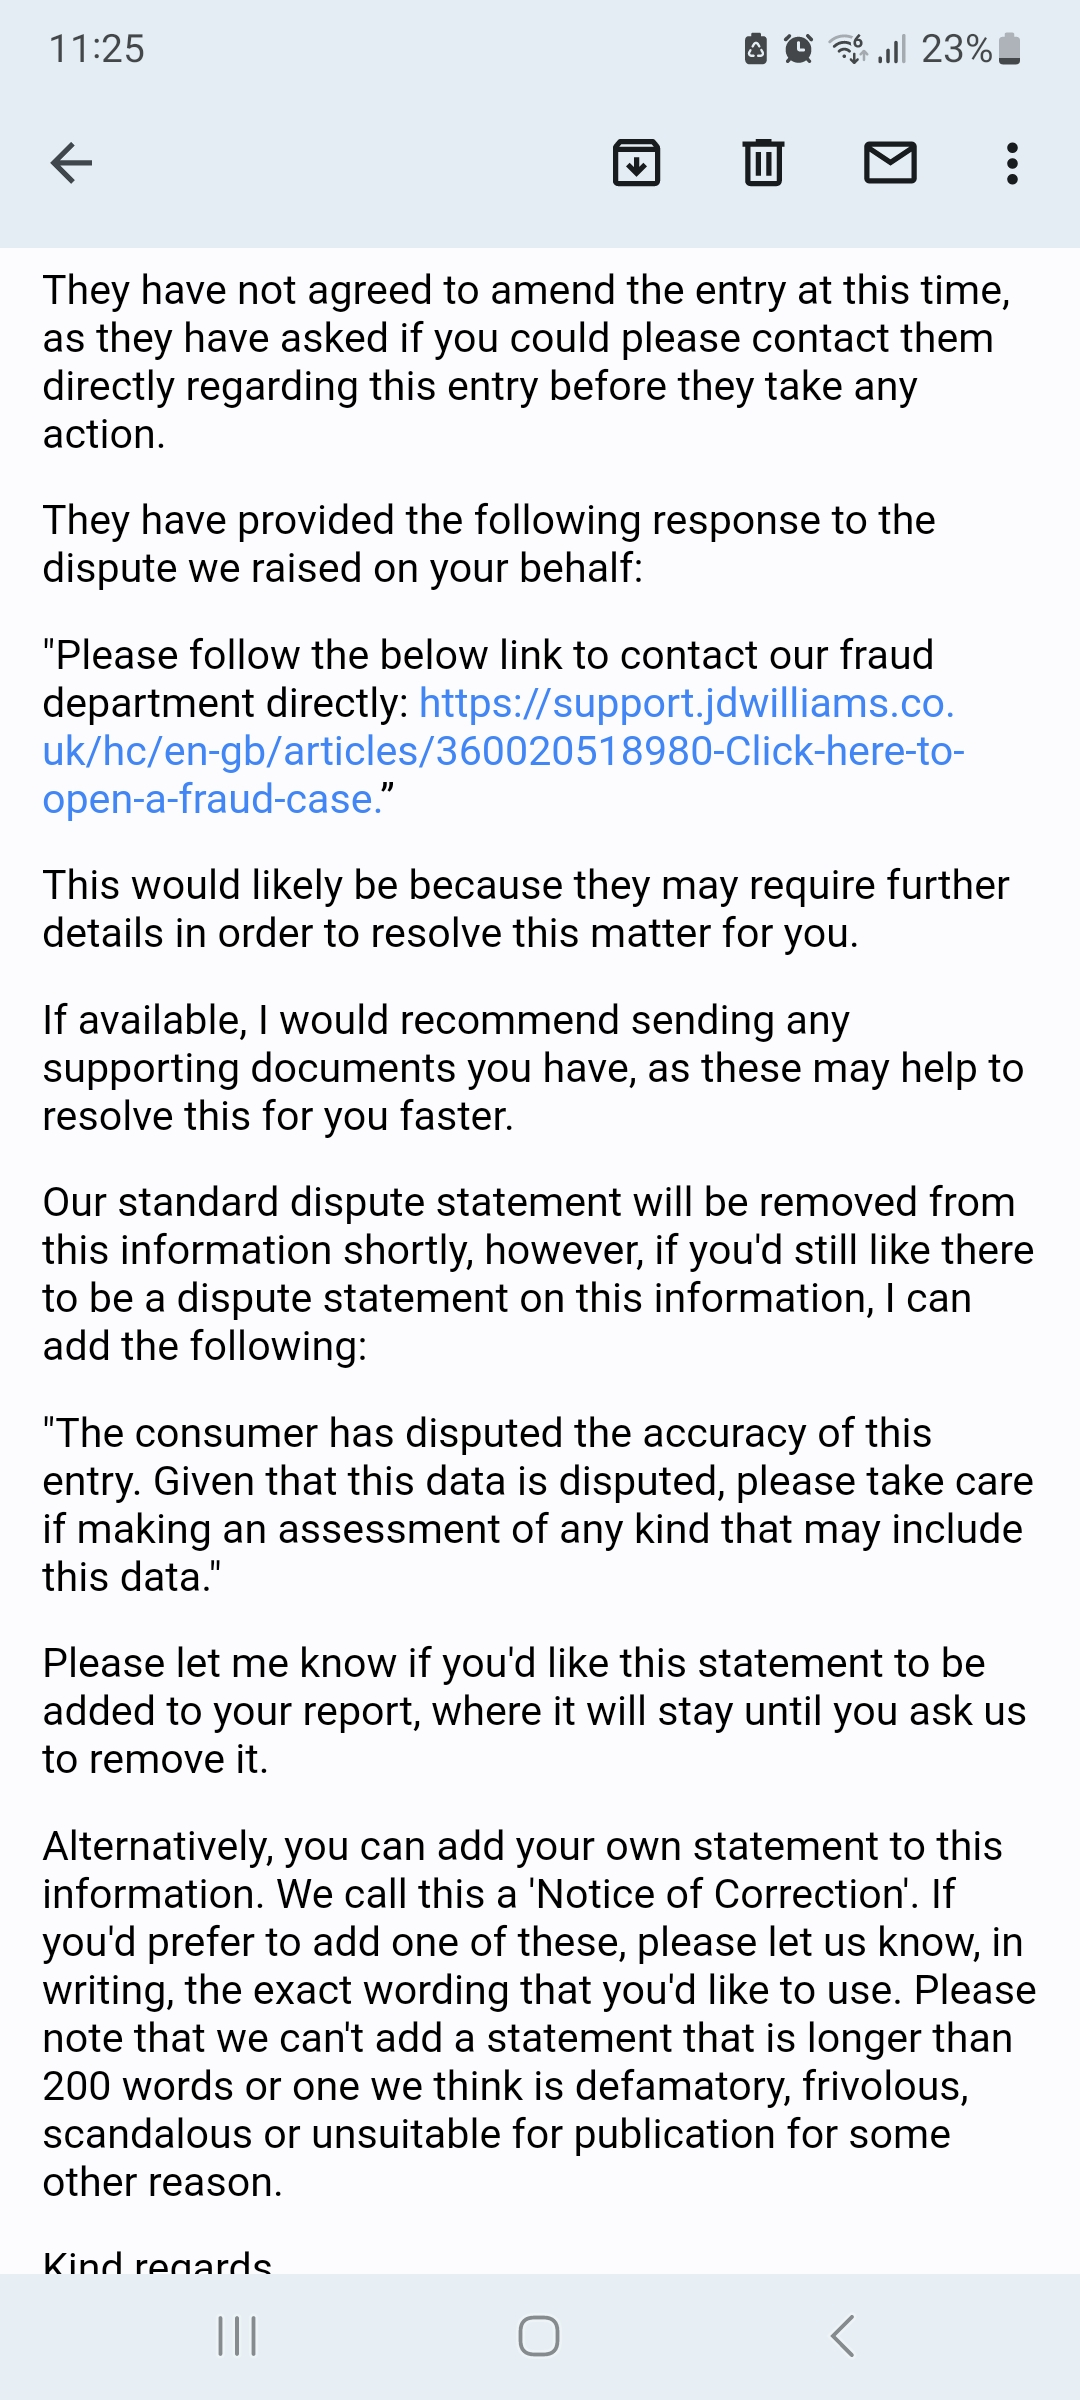Tap the alarm clock status icon
Image resolution: width=1080 pixels, height=2400 pixels.
[798, 49]
